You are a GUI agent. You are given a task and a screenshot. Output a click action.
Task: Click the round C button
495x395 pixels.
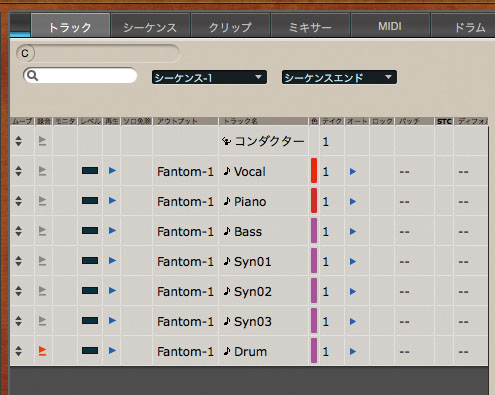pos(25,53)
